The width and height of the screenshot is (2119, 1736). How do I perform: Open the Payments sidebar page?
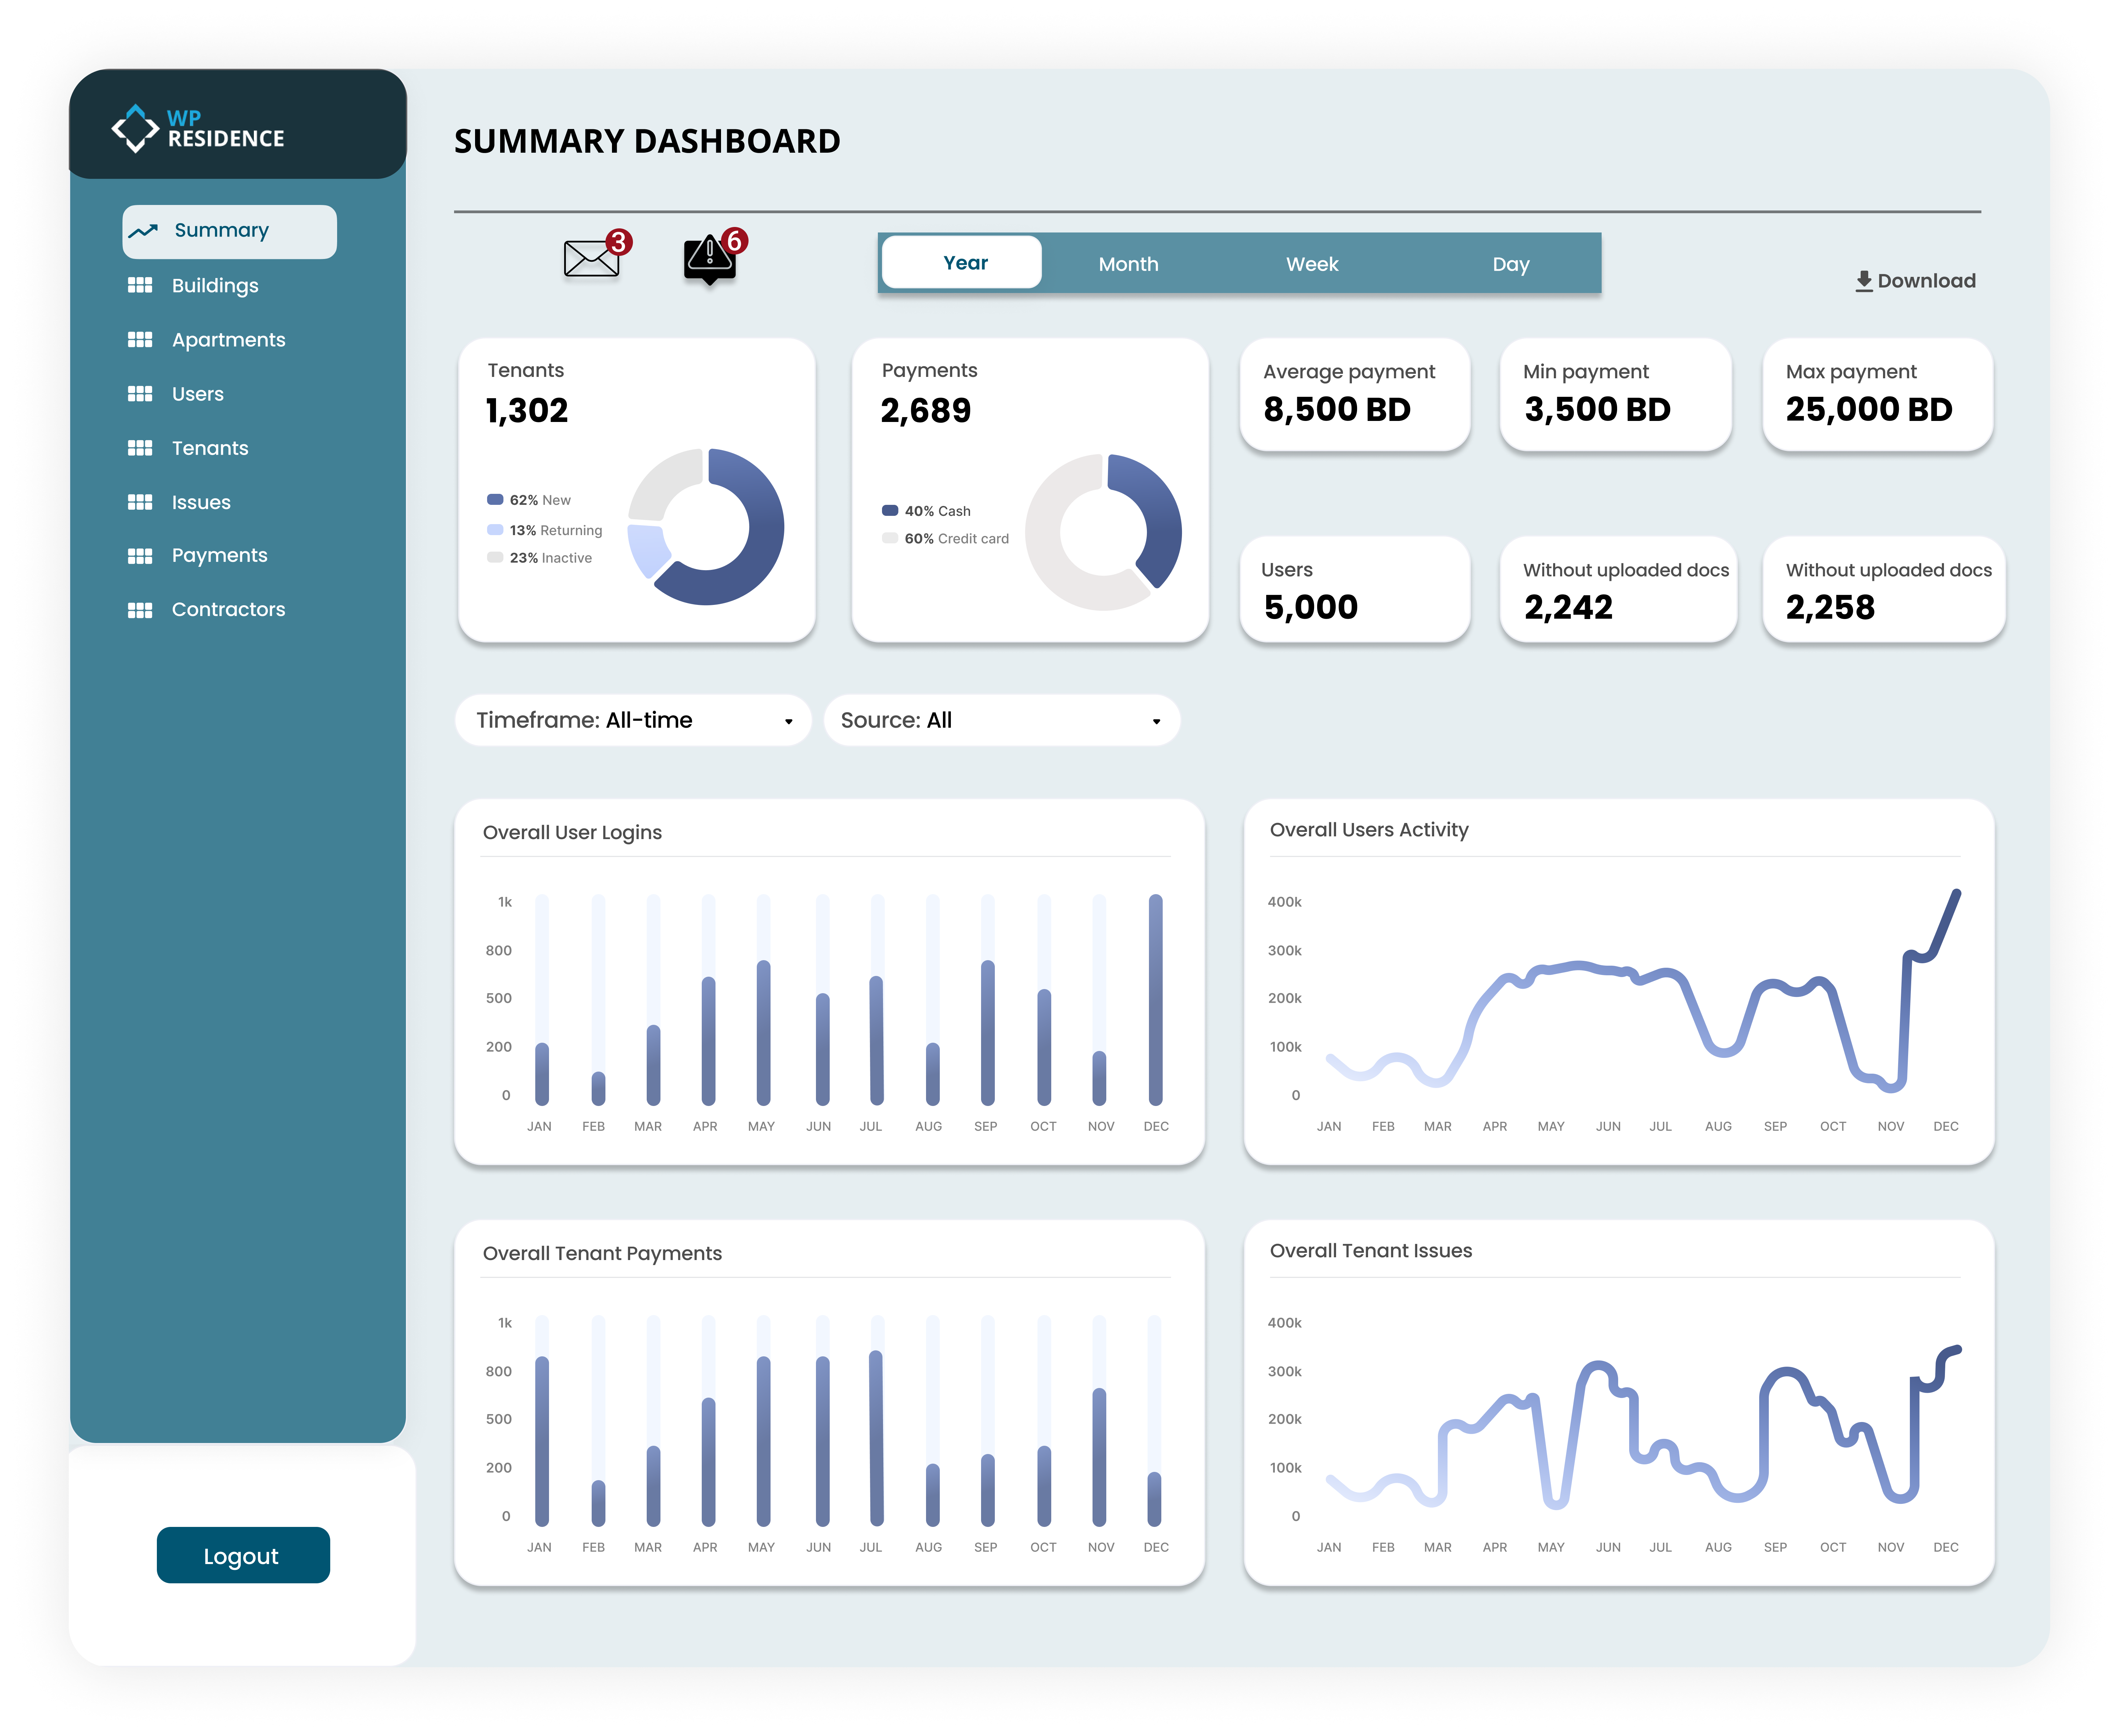click(220, 556)
